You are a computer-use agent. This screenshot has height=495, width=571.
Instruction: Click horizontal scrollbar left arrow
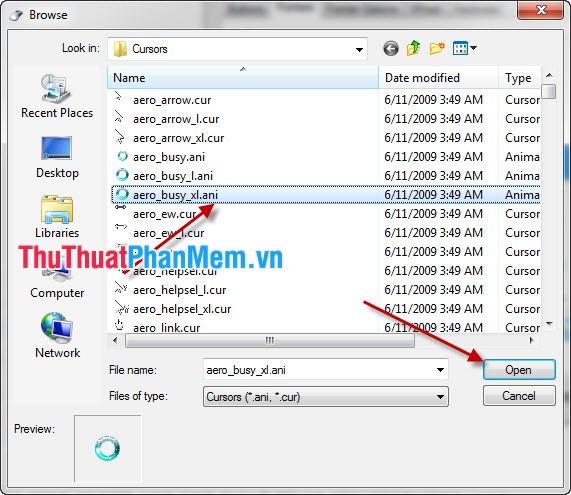pos(115,341)
